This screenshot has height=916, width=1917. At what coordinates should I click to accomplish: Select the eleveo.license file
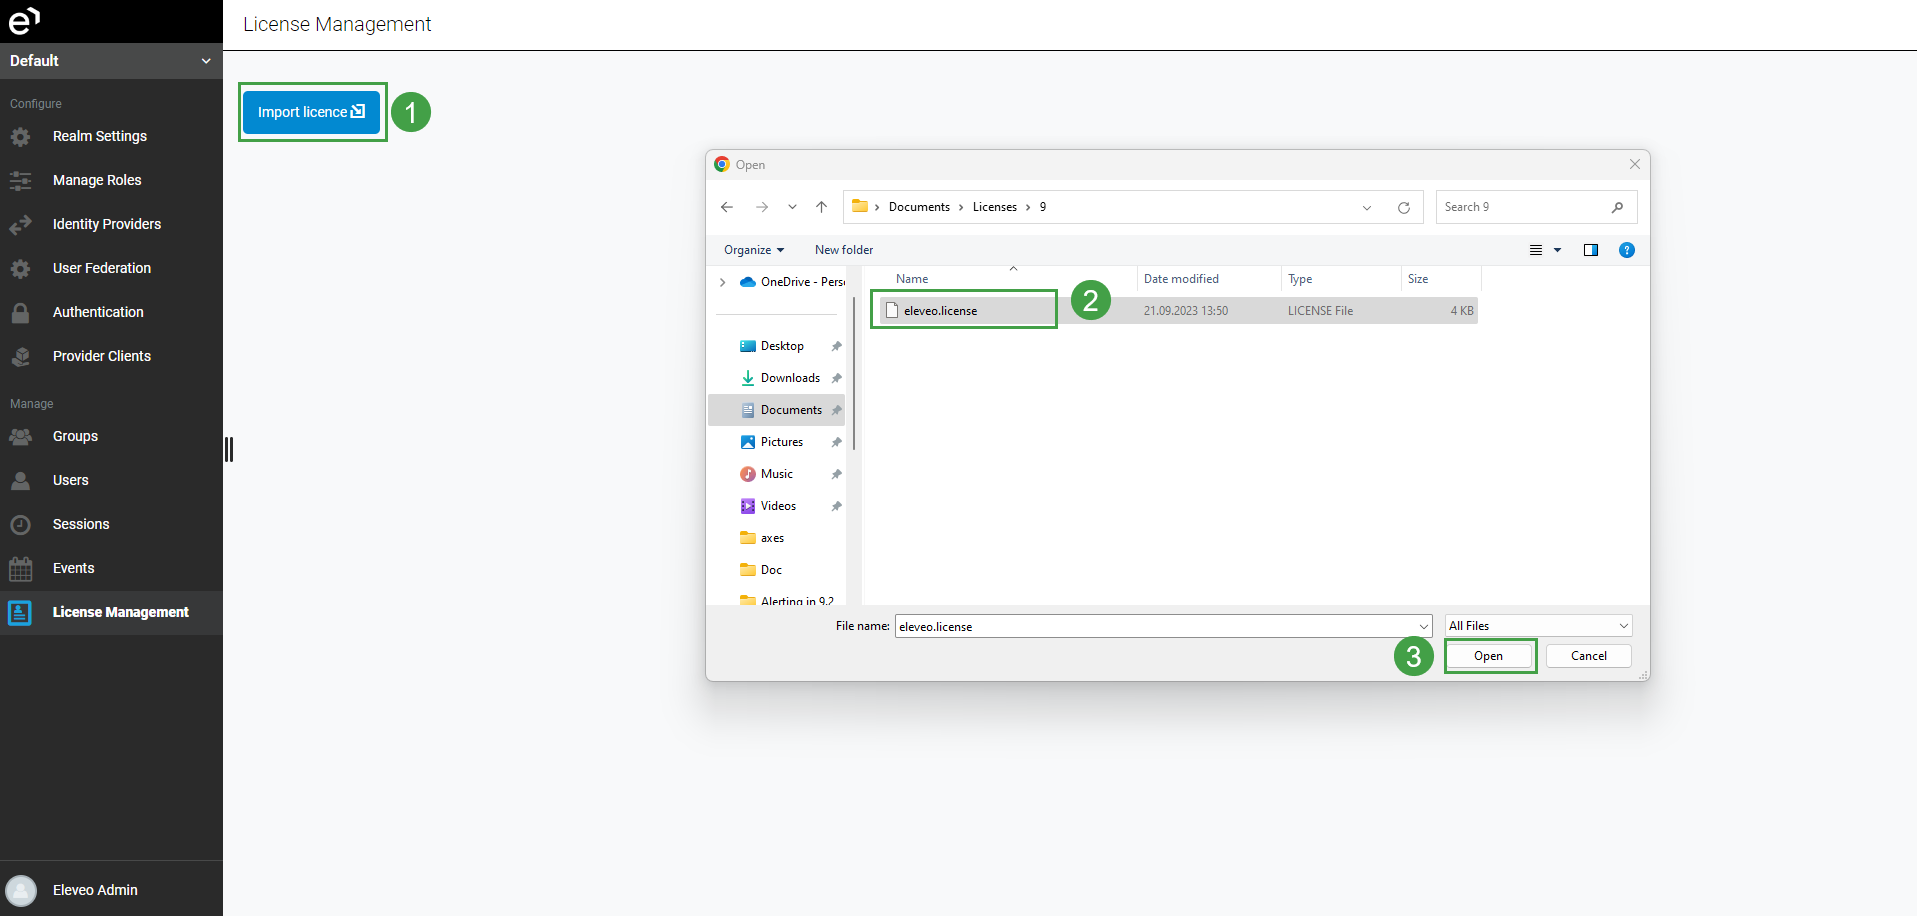(940, 311)
